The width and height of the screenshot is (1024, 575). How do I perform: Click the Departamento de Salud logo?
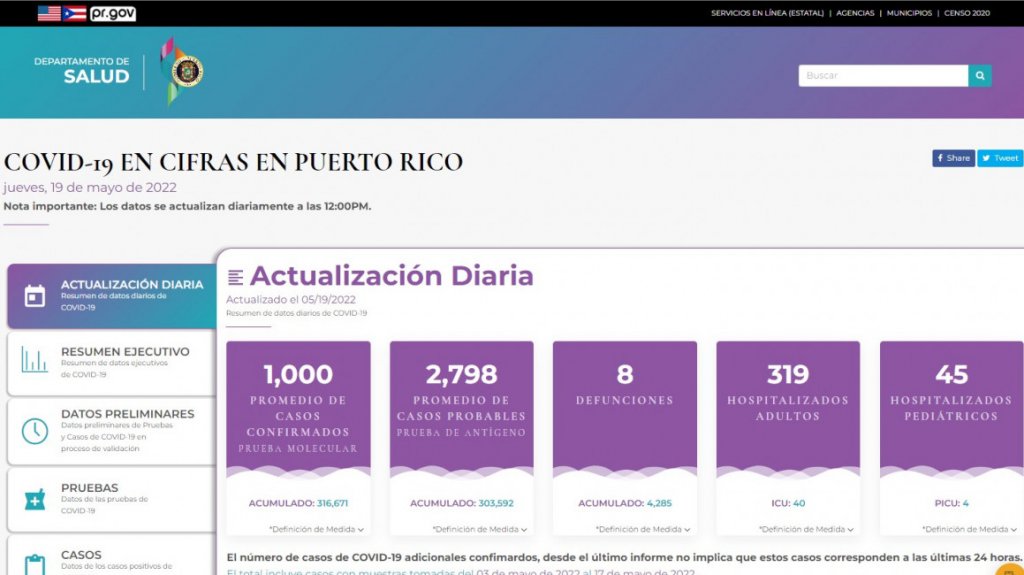[119, 71]
